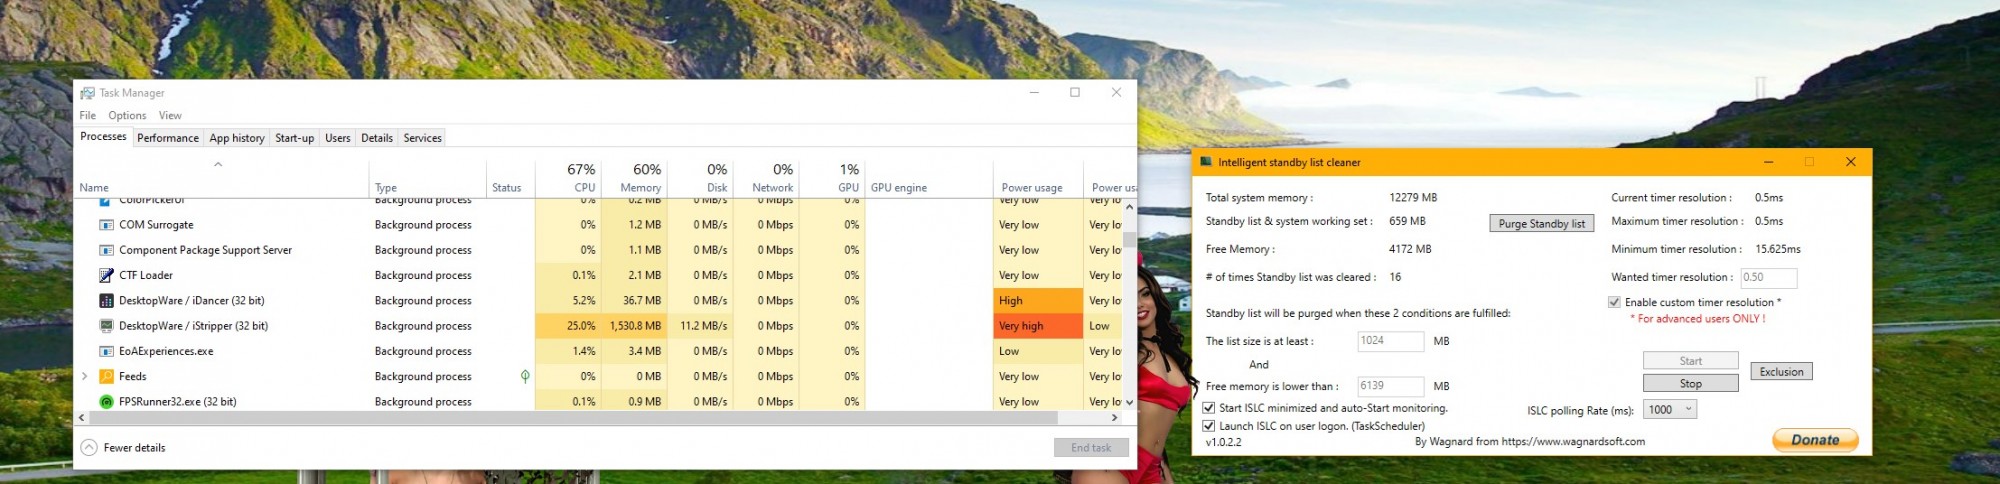Click the Wanted timer resolution input field
Viewport: 2000px width, 484px height.
[1768, 278]
